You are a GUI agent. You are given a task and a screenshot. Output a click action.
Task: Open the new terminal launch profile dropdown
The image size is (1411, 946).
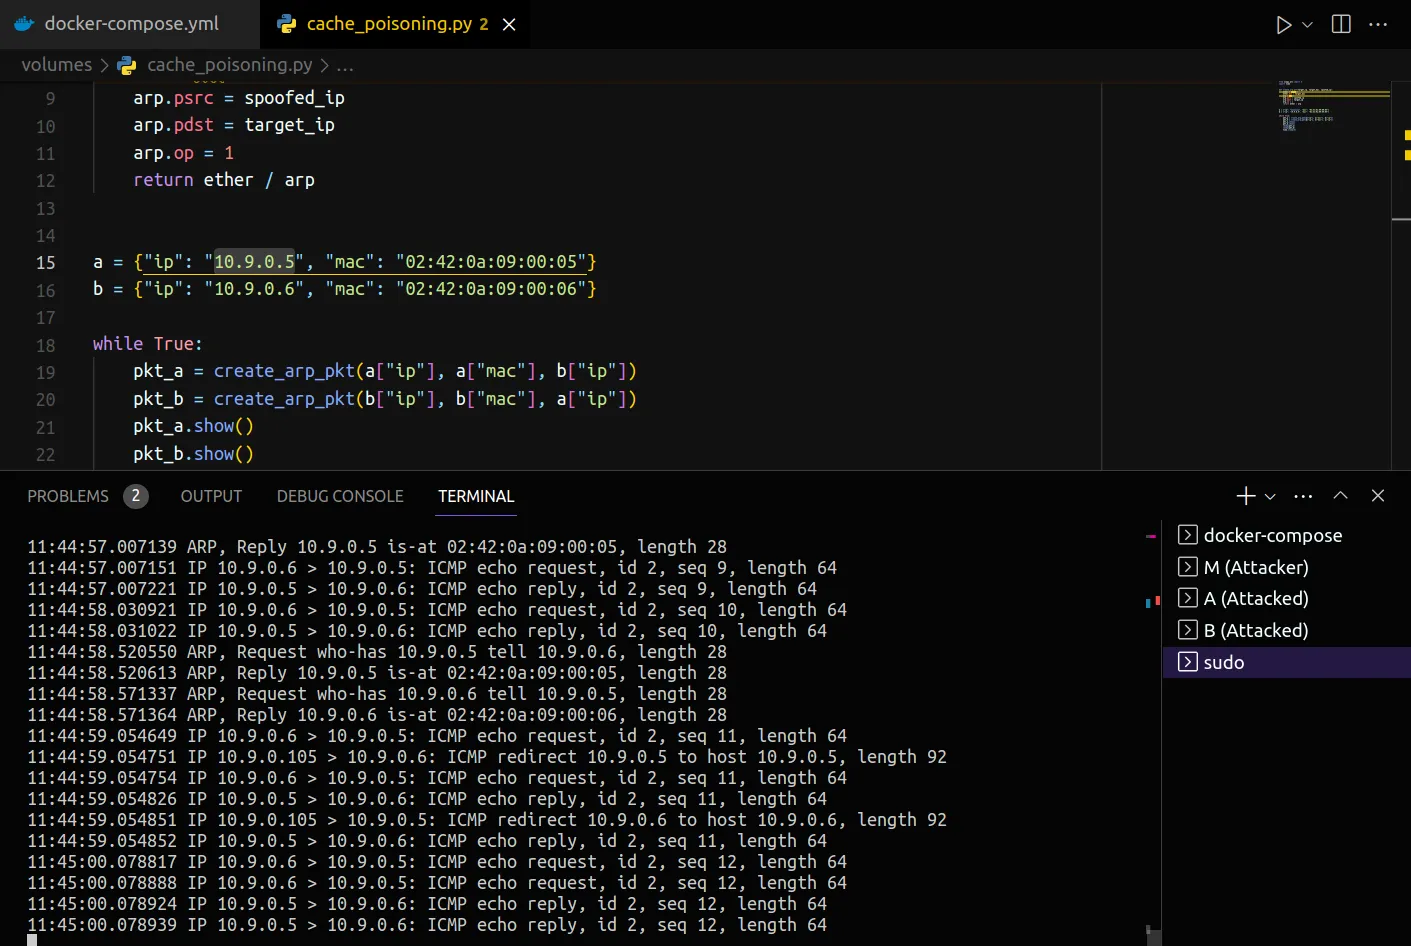point(1270,497)
